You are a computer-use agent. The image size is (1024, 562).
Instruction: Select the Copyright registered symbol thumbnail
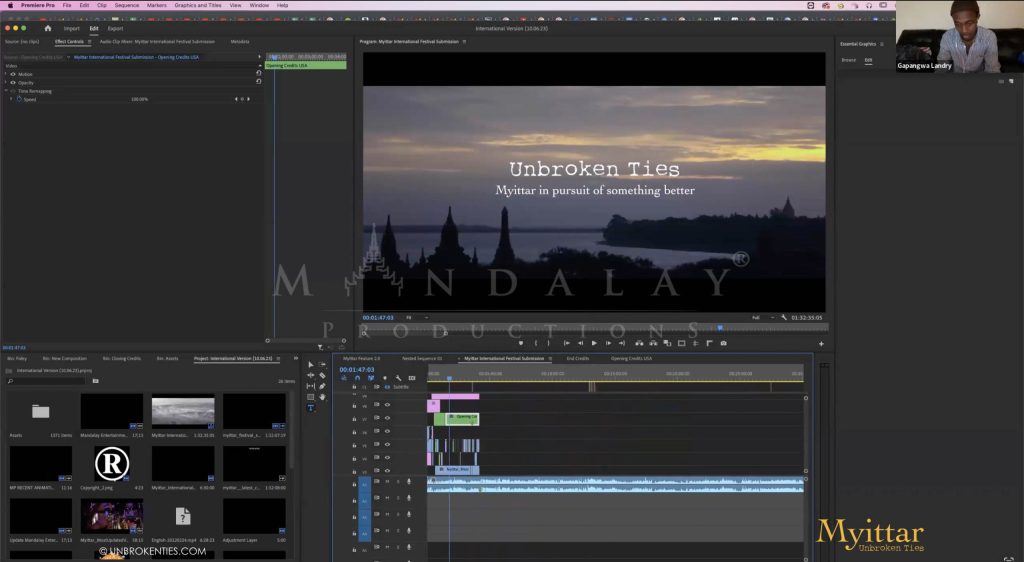tap(112, 464)
